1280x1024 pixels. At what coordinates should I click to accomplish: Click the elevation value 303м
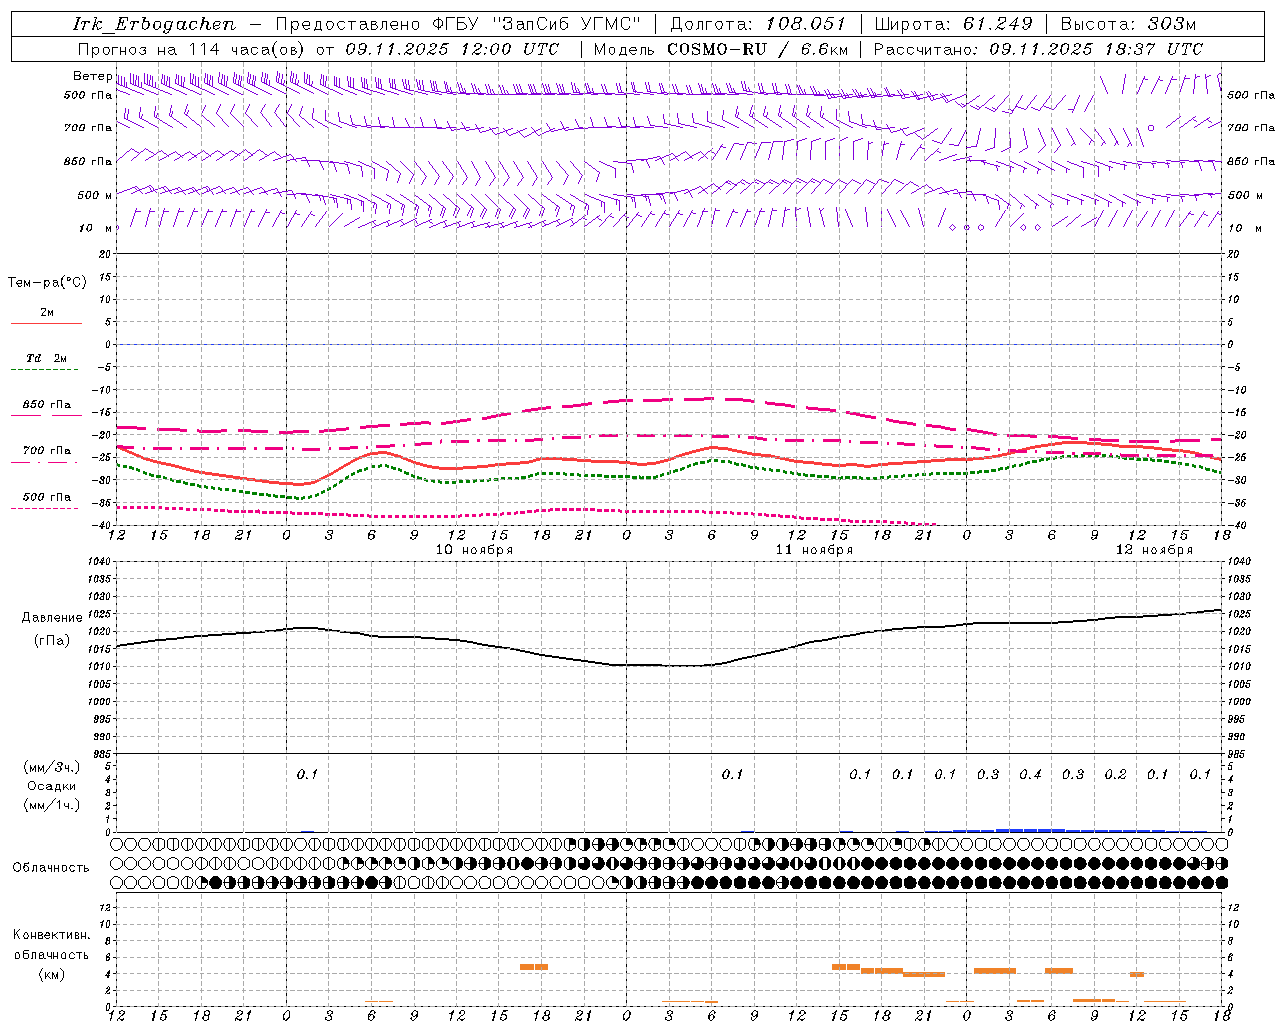(x=1173, y=24)
